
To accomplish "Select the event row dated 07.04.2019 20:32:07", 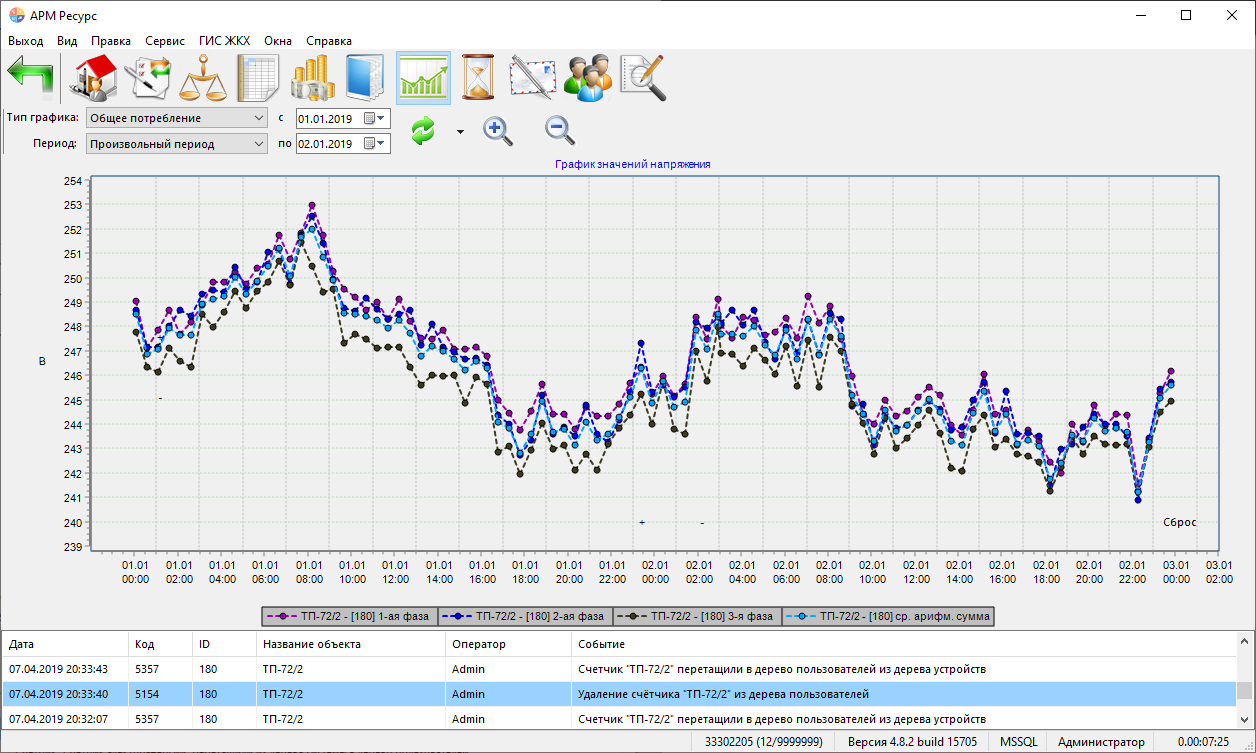I will (x=618, y=719).
